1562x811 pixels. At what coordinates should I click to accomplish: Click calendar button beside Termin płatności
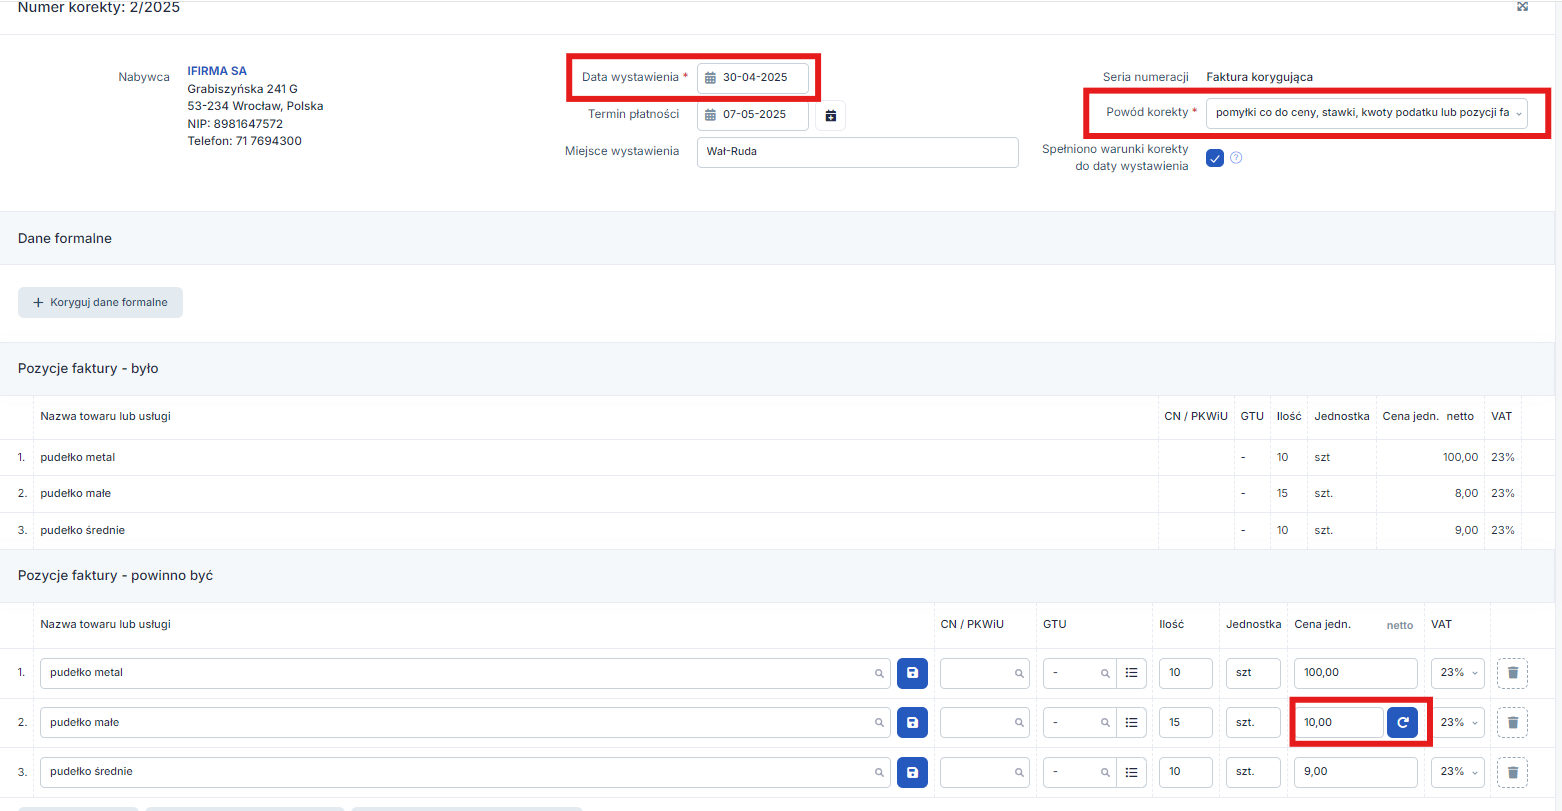(830, 115)
